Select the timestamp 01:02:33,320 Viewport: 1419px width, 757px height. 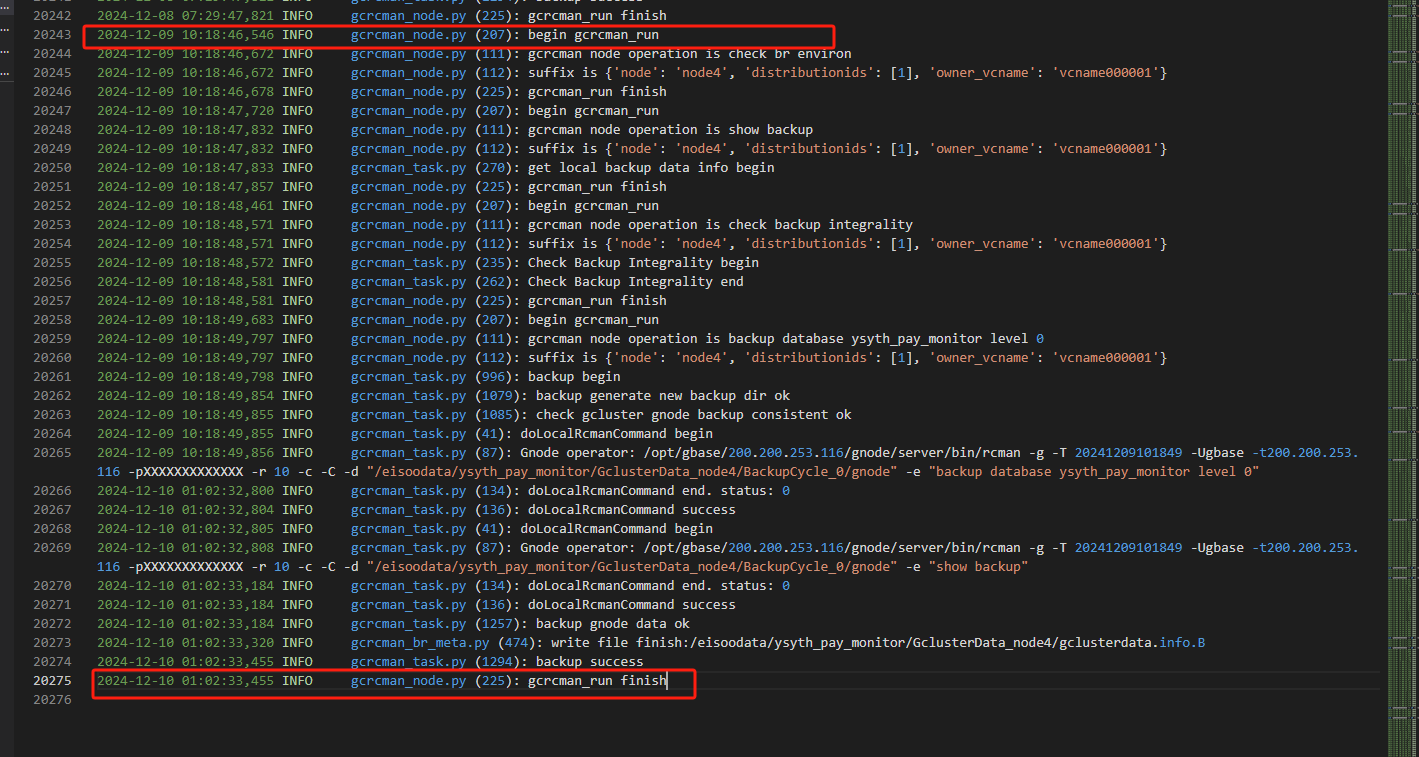pyautogui.click(x=229, y=643)
